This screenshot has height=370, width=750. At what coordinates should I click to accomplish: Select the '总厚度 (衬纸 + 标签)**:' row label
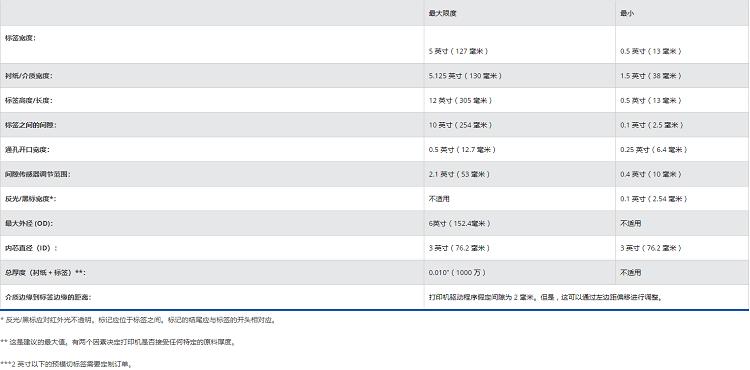45,272
